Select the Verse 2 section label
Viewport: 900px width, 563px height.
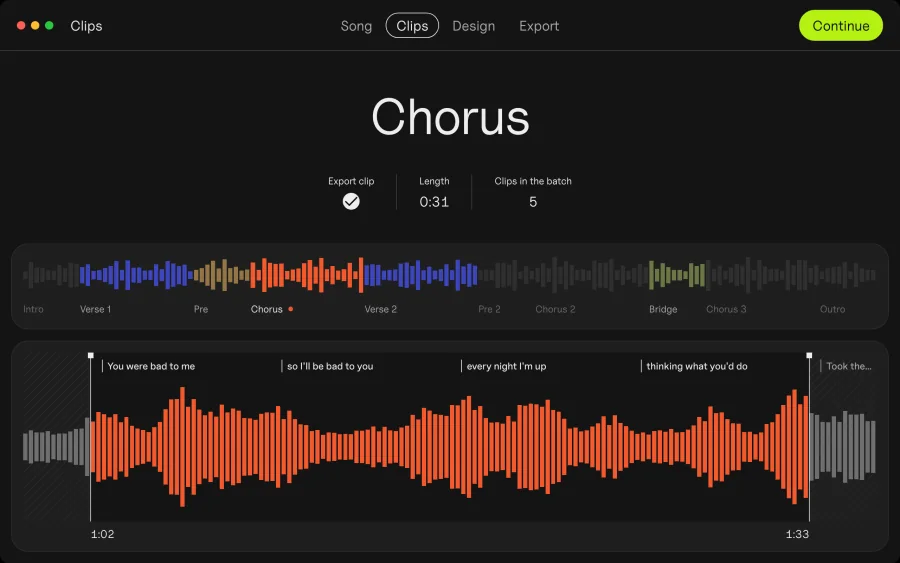coord(381,309)
